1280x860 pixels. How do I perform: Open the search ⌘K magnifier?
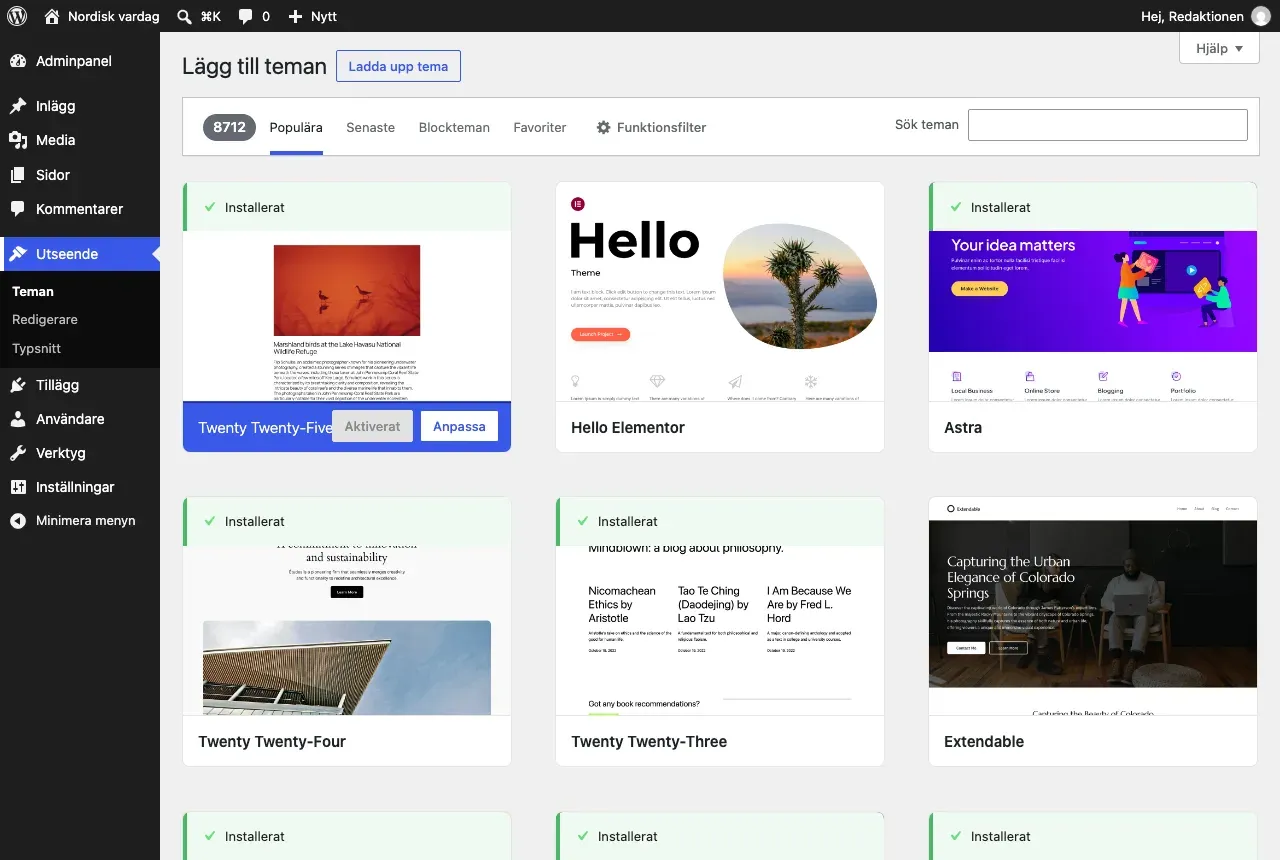[x=185, y=16]
